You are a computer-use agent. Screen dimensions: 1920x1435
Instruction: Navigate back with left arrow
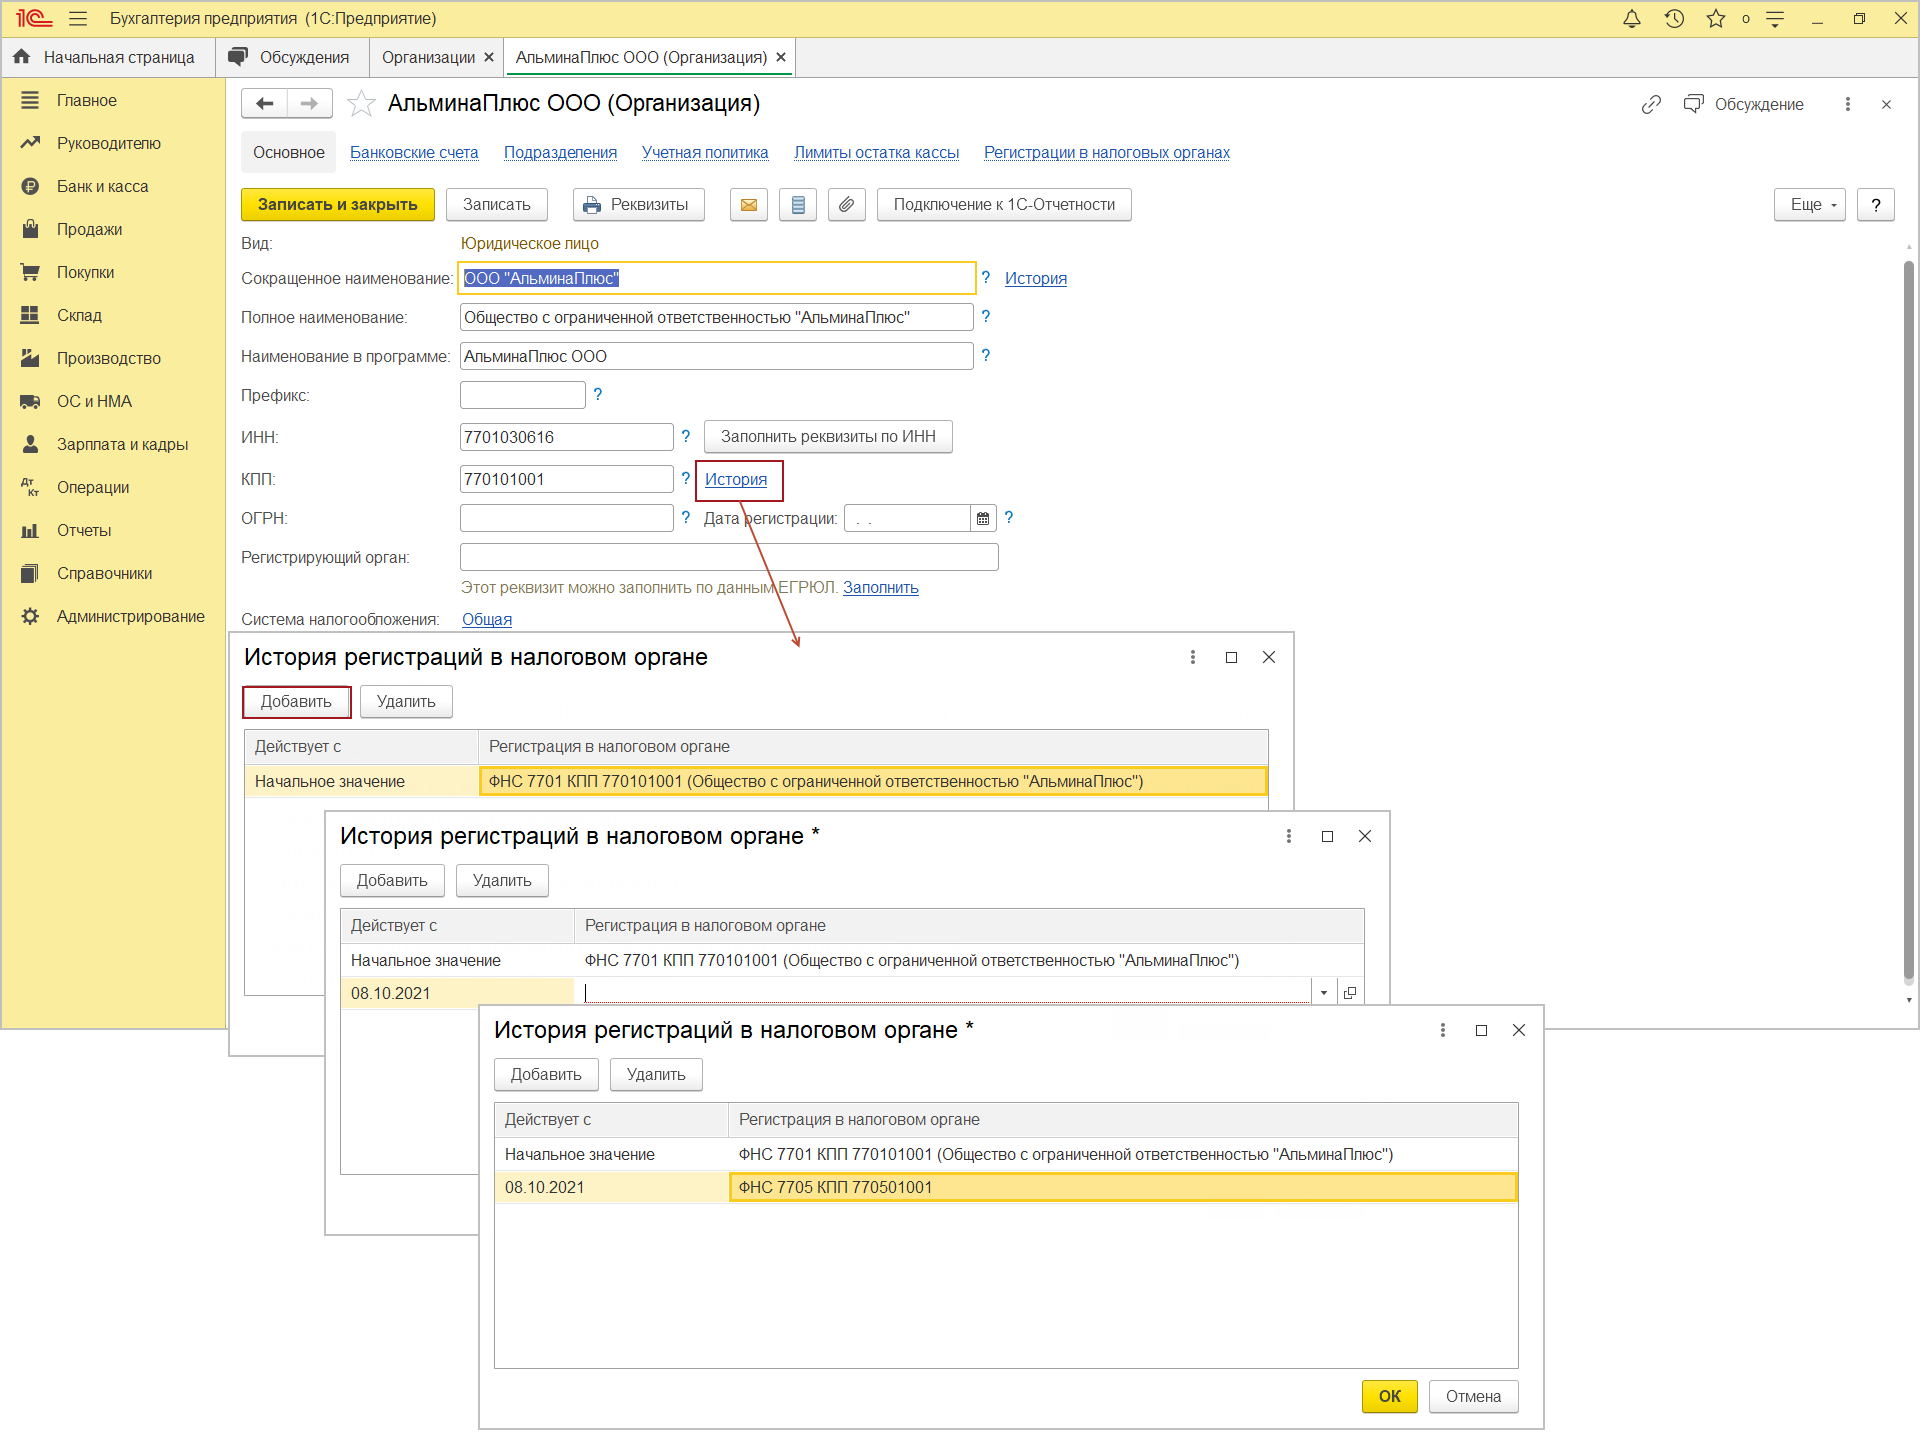(264, 104)
